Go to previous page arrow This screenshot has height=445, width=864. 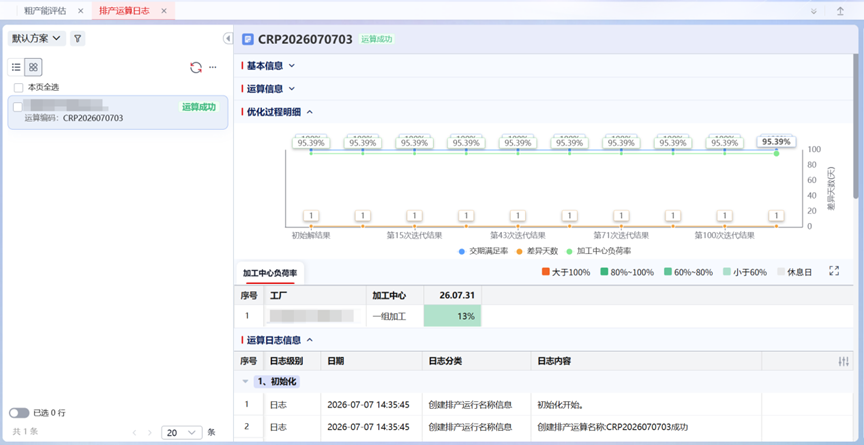[134, 433]
